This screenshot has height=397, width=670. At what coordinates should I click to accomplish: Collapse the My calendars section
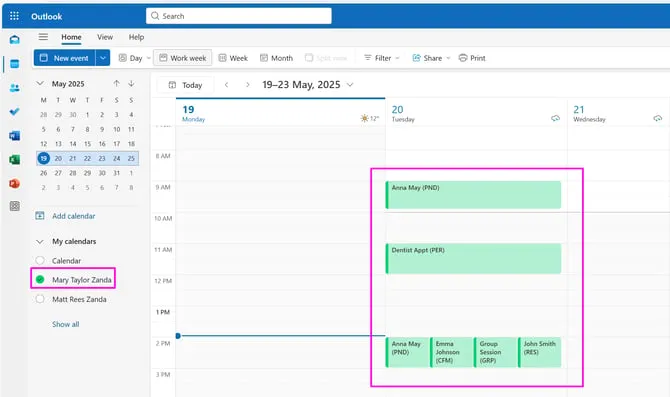[40, 241]
